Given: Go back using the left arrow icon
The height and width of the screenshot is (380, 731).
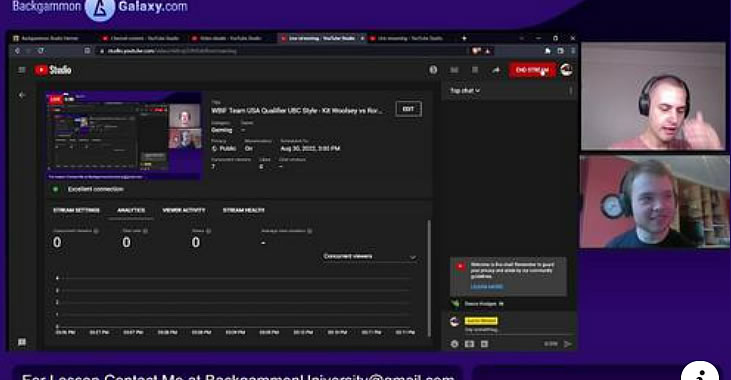Looking at the screenshot, I should click(x=22, y=95).
